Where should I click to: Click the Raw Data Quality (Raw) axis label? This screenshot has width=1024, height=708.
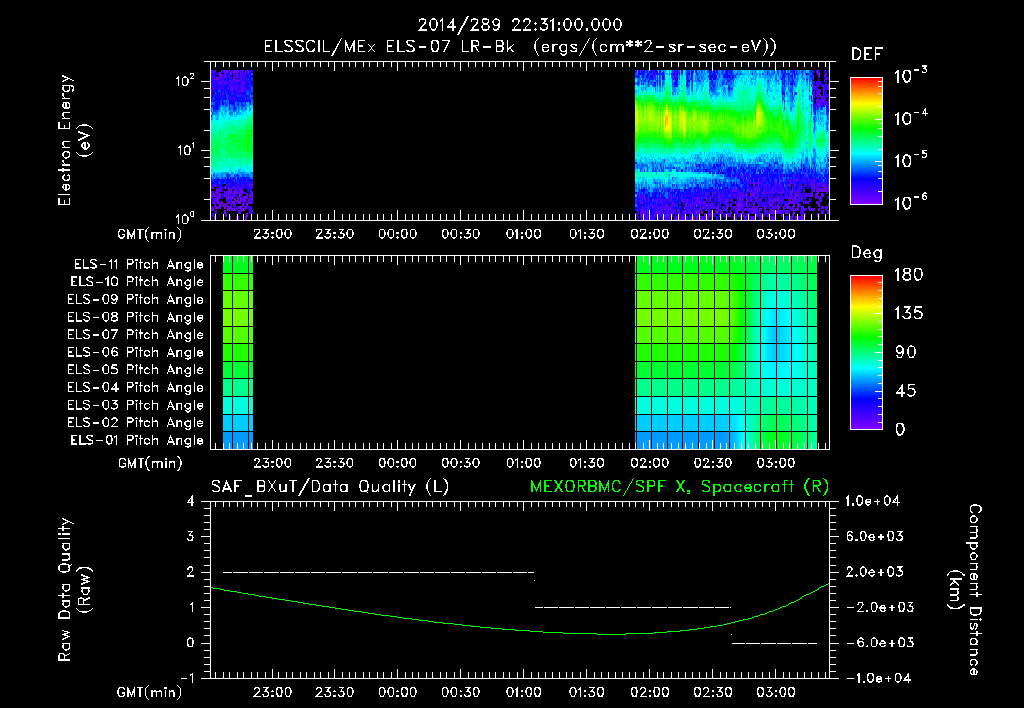(74, 590)
